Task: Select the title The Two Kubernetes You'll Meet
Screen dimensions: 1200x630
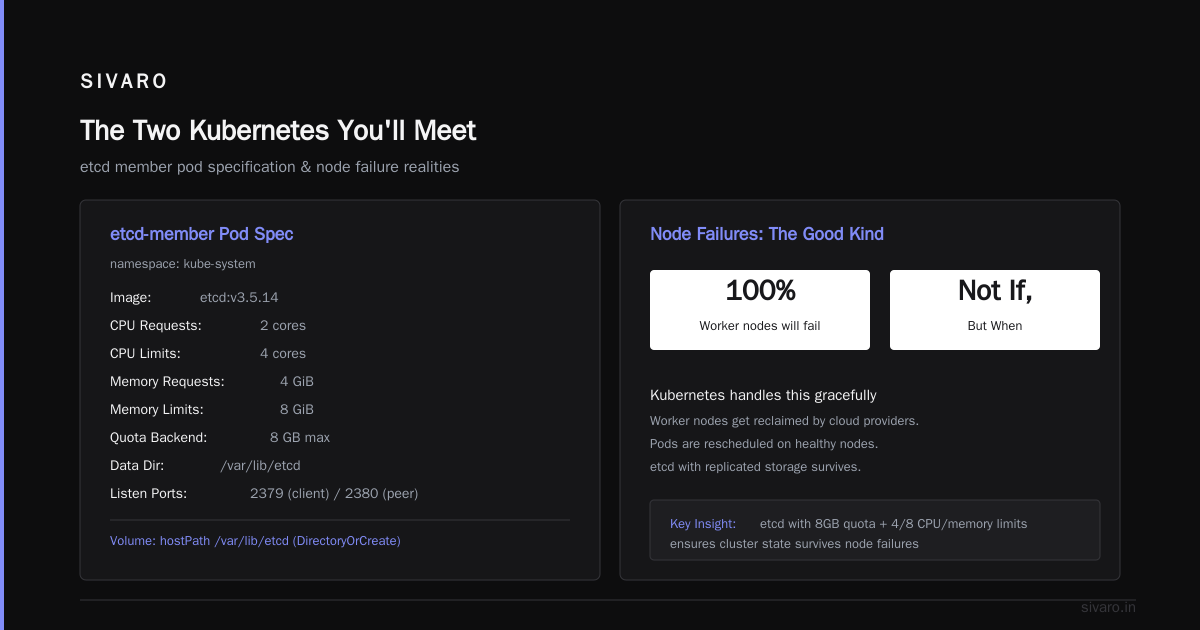Action: pyautogui.click(x=278, y=130)
